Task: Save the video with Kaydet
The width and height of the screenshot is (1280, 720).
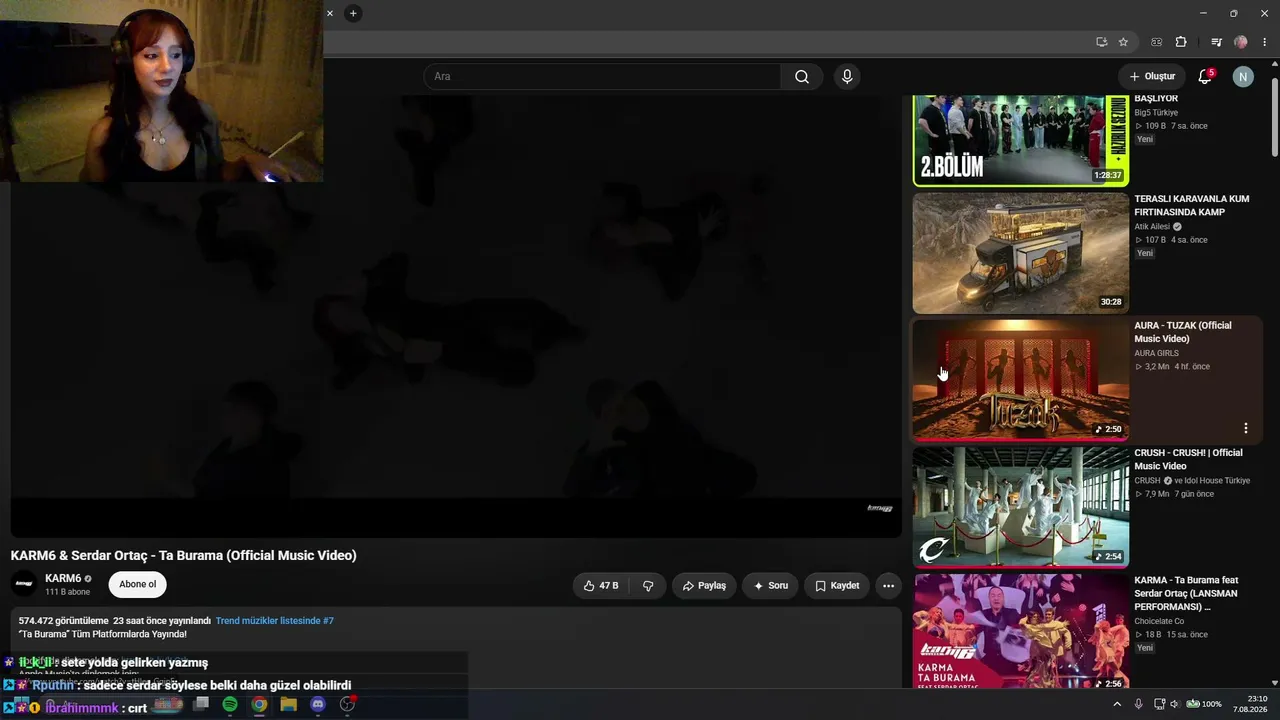Action: (837, 586)
